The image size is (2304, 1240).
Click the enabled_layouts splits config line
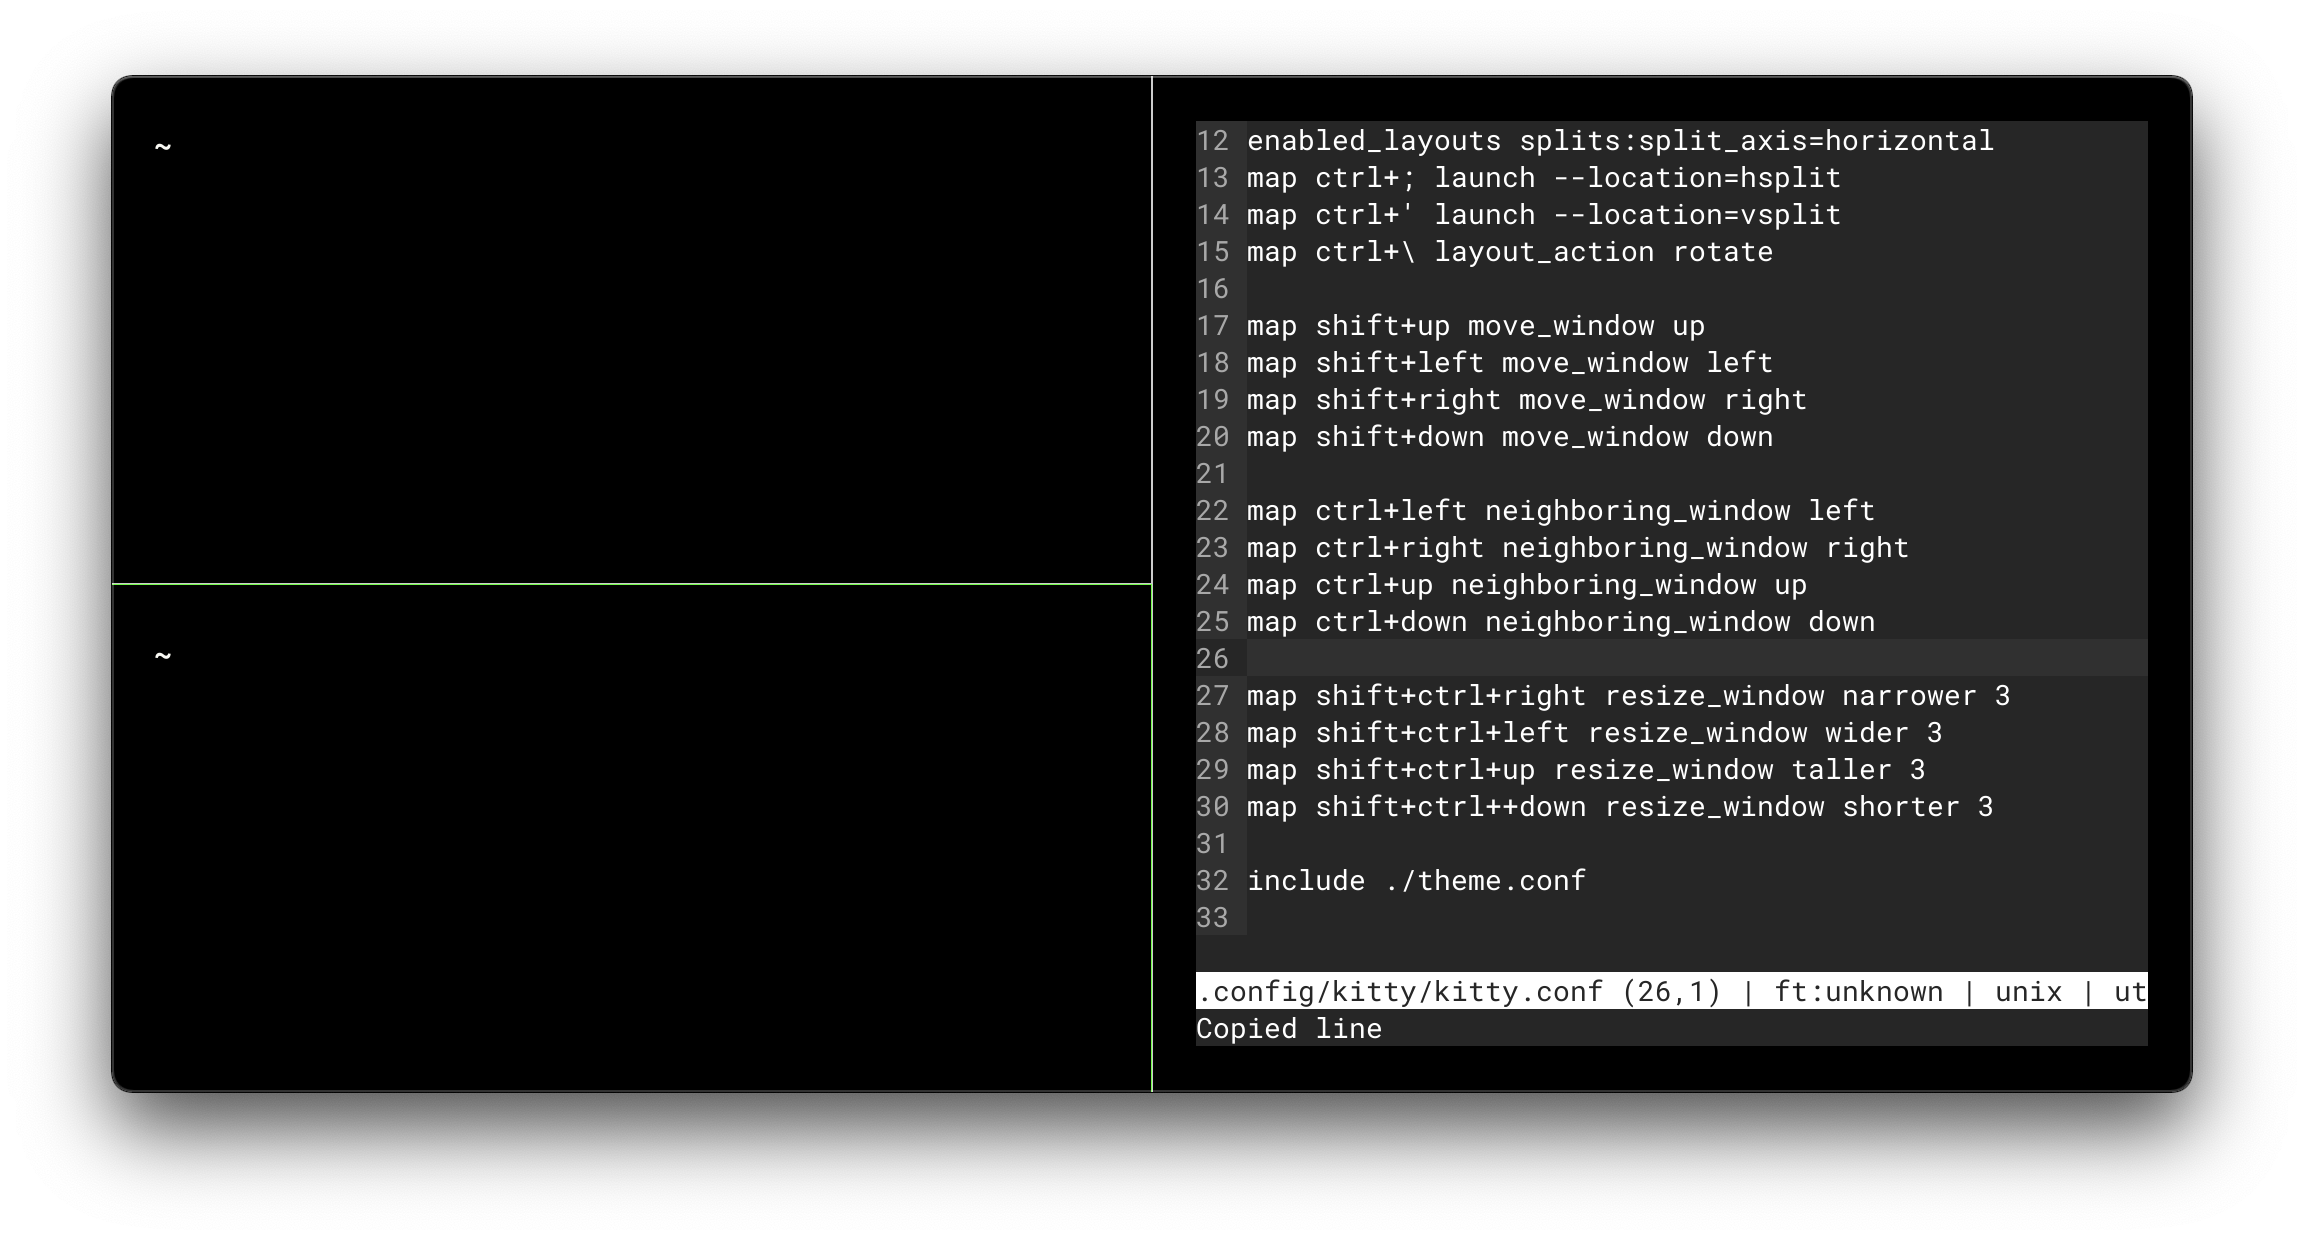(1618, 140)
